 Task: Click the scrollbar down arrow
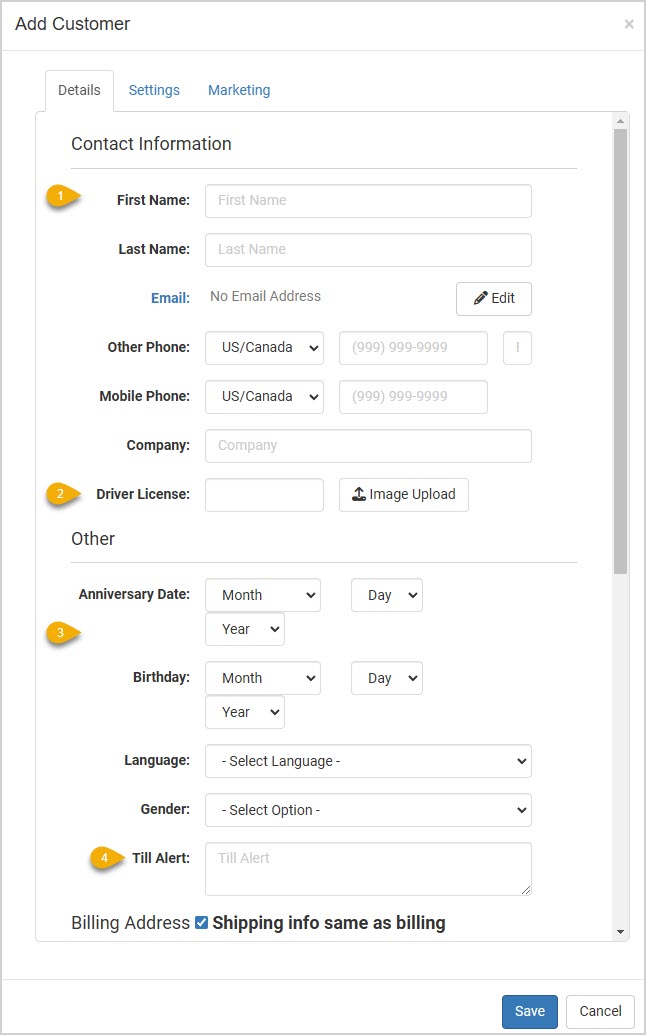[620, 932]
